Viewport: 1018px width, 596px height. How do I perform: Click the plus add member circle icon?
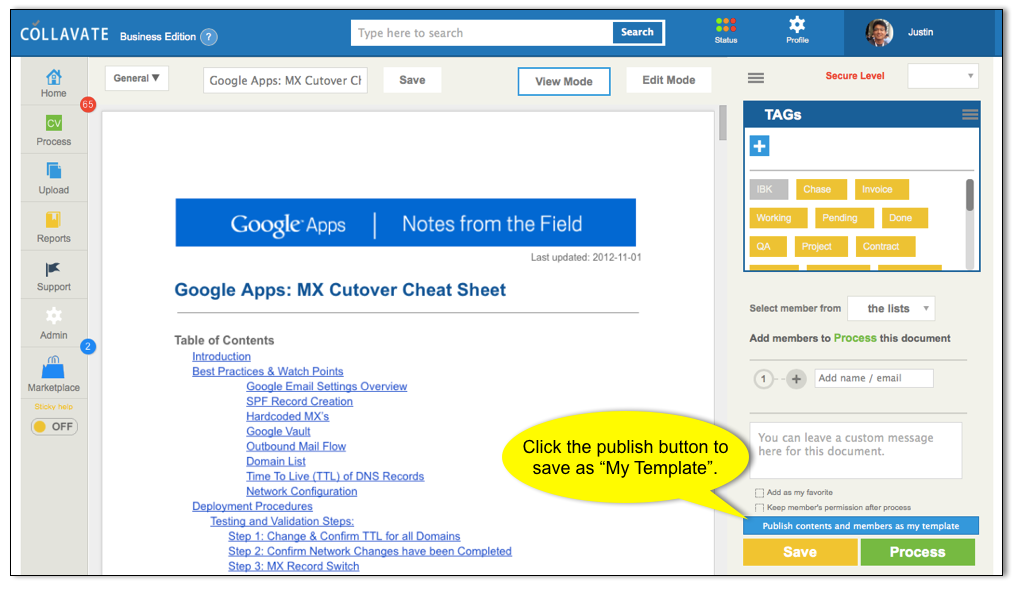point(796,379)
